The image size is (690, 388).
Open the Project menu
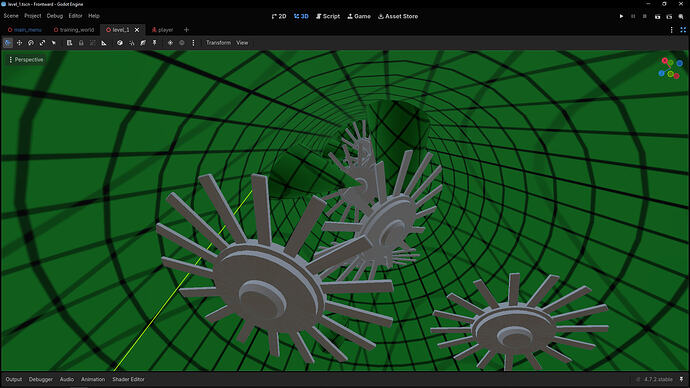pyautogui.click(x=33, y=16)
